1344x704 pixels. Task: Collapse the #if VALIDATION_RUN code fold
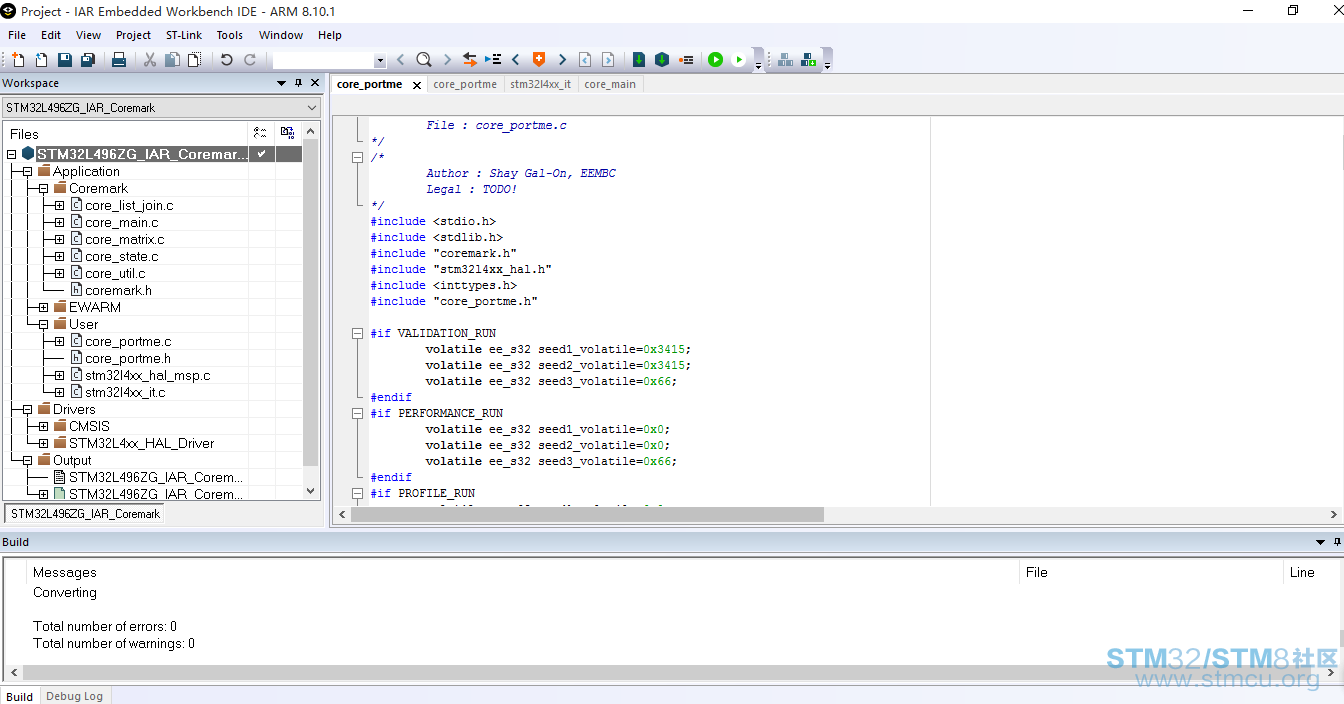358,333
